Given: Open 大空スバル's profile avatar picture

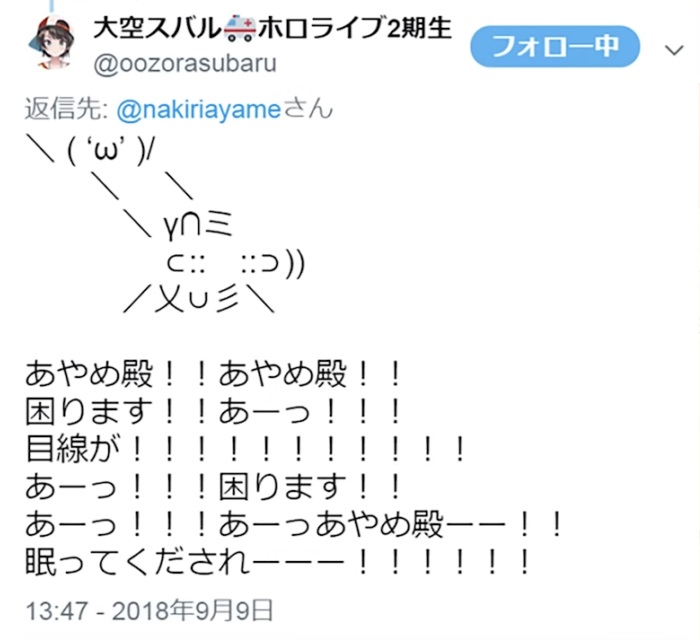Looking at the screenshot, I should 51,42.
